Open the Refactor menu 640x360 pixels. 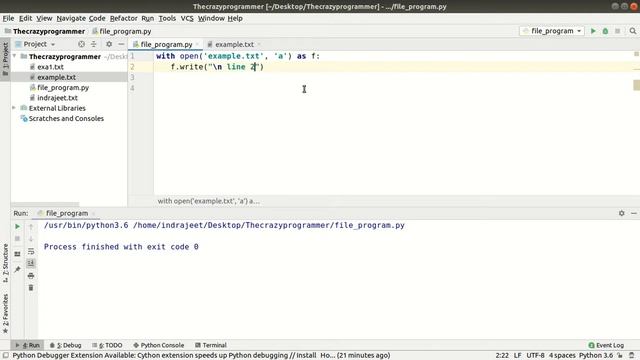124,18
